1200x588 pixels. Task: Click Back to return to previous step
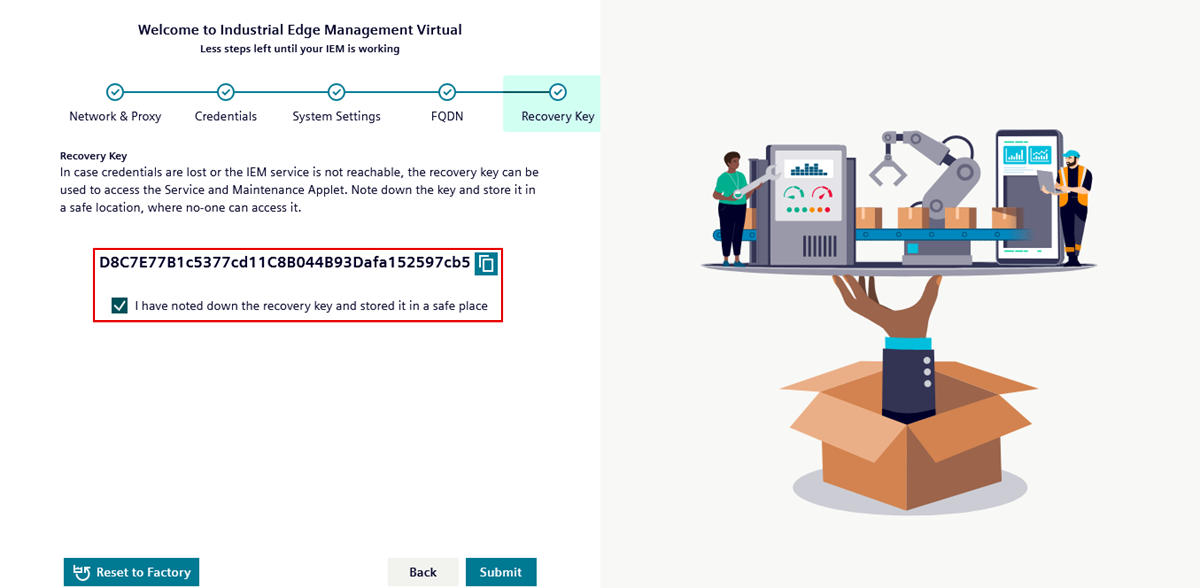pyautogui.click(x=423, y=572)
